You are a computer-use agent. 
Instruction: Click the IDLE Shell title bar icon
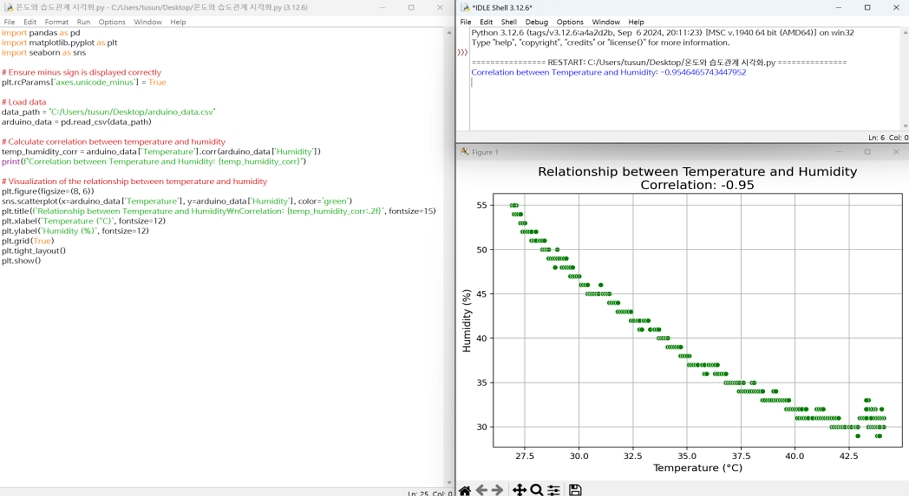click(x=466, y=8)
